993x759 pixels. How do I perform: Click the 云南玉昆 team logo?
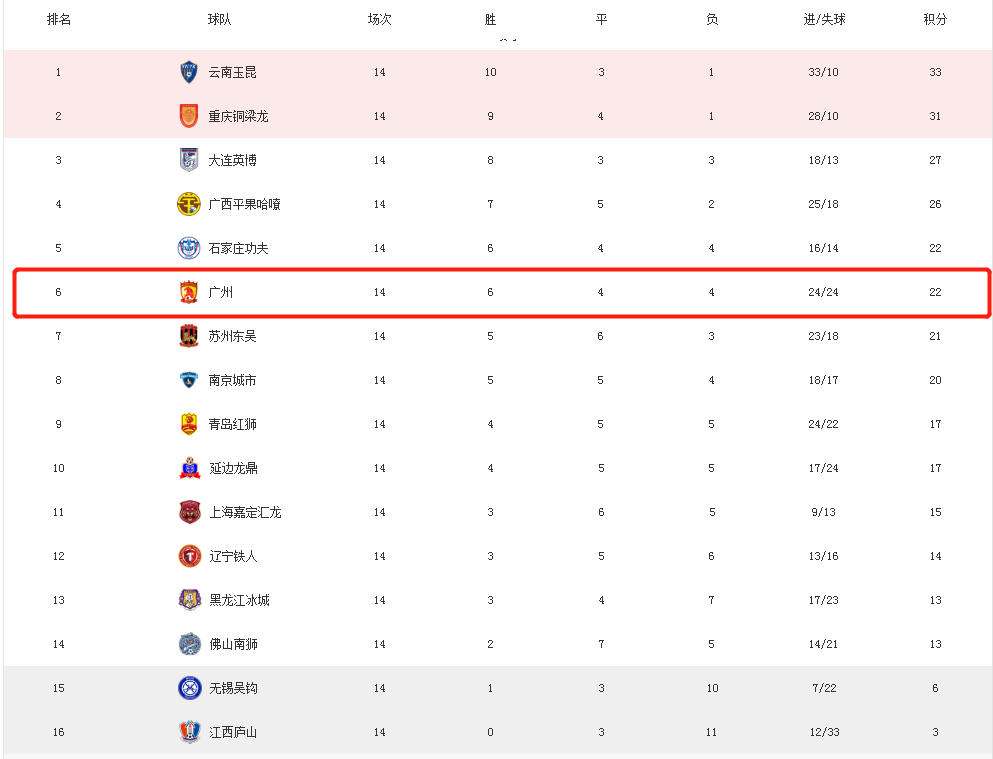189,72
